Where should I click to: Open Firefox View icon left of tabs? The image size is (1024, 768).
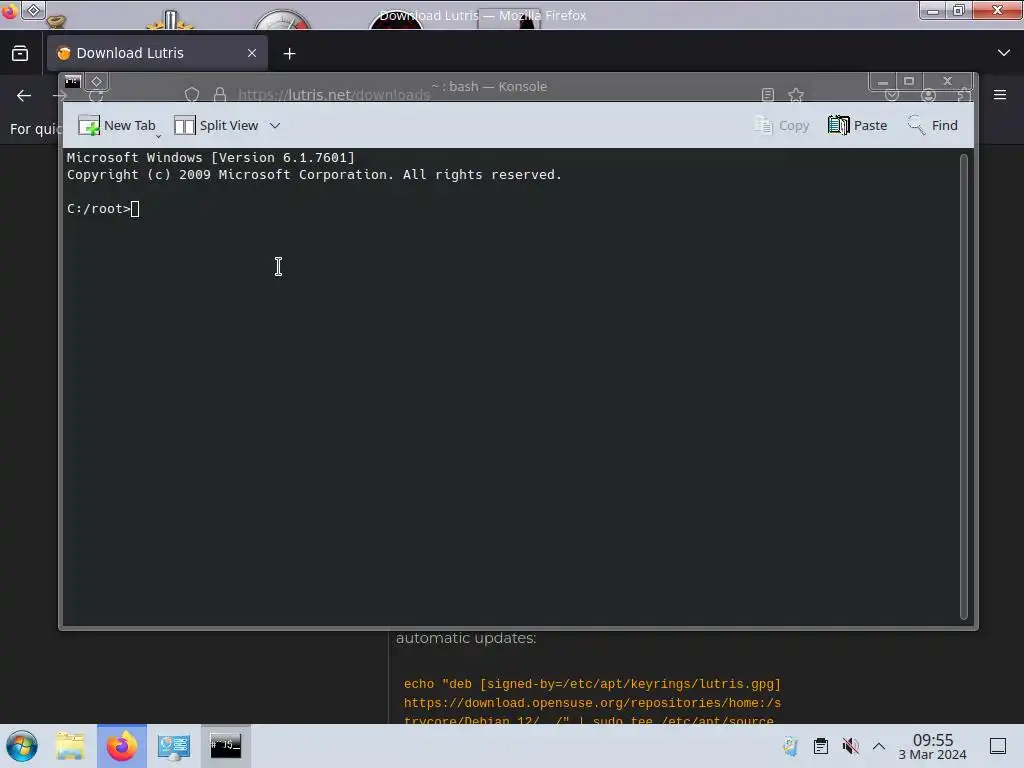(20, 53)
